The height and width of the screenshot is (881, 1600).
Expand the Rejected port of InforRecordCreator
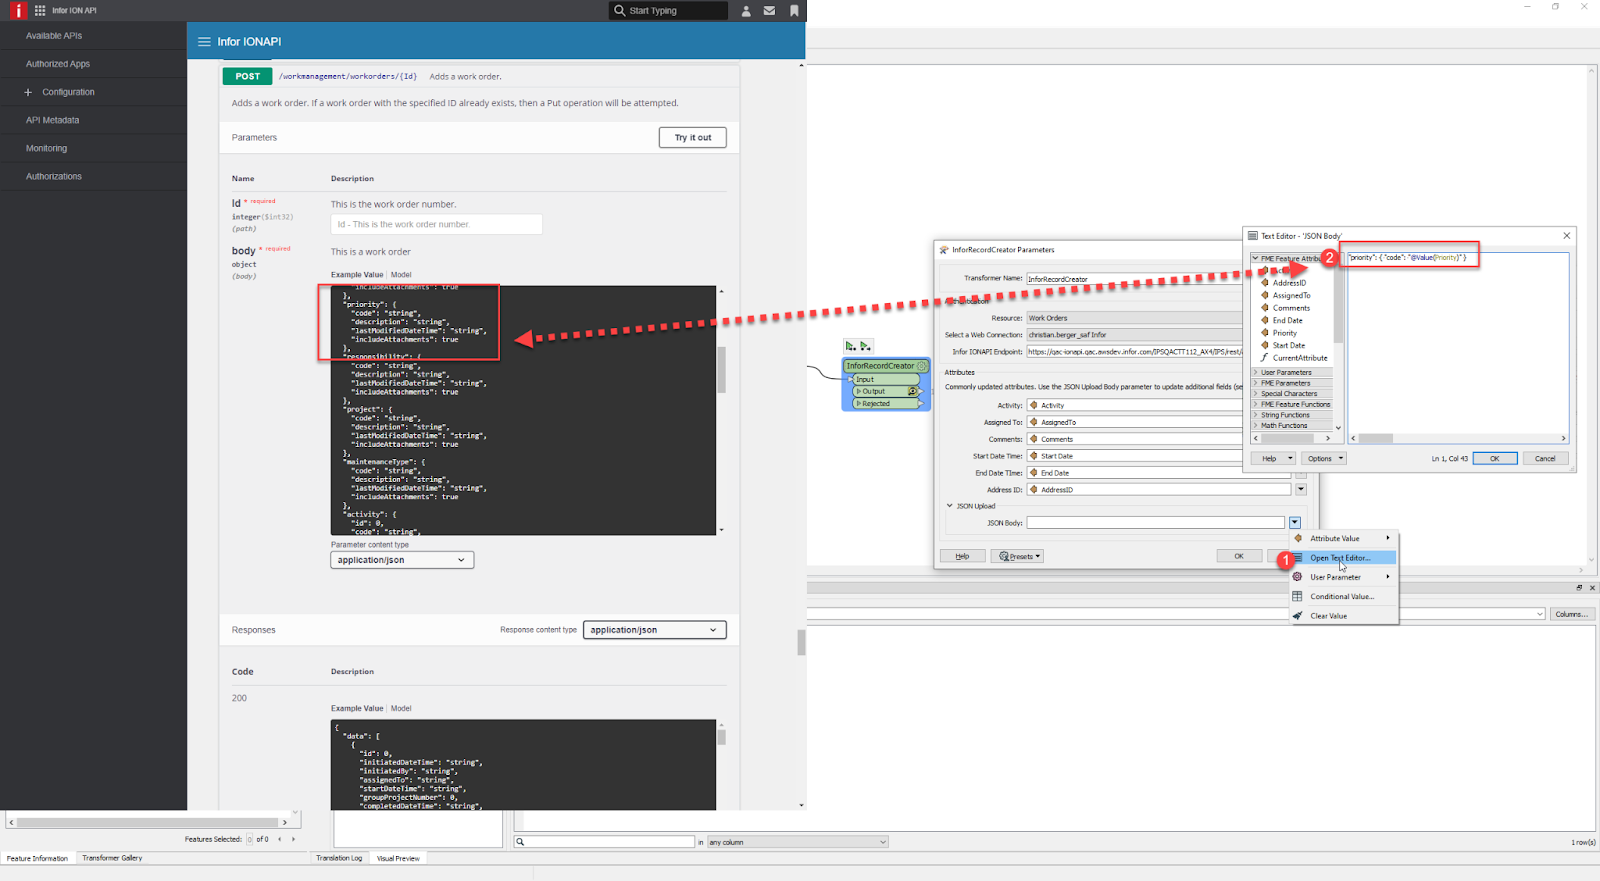click(x=859, y=404)
